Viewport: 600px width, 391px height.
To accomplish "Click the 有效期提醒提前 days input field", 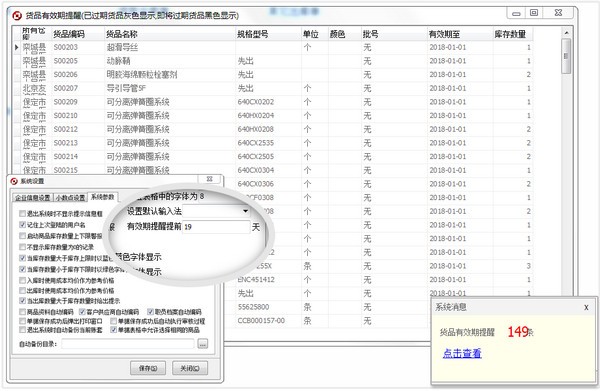I will coord(216,227).
